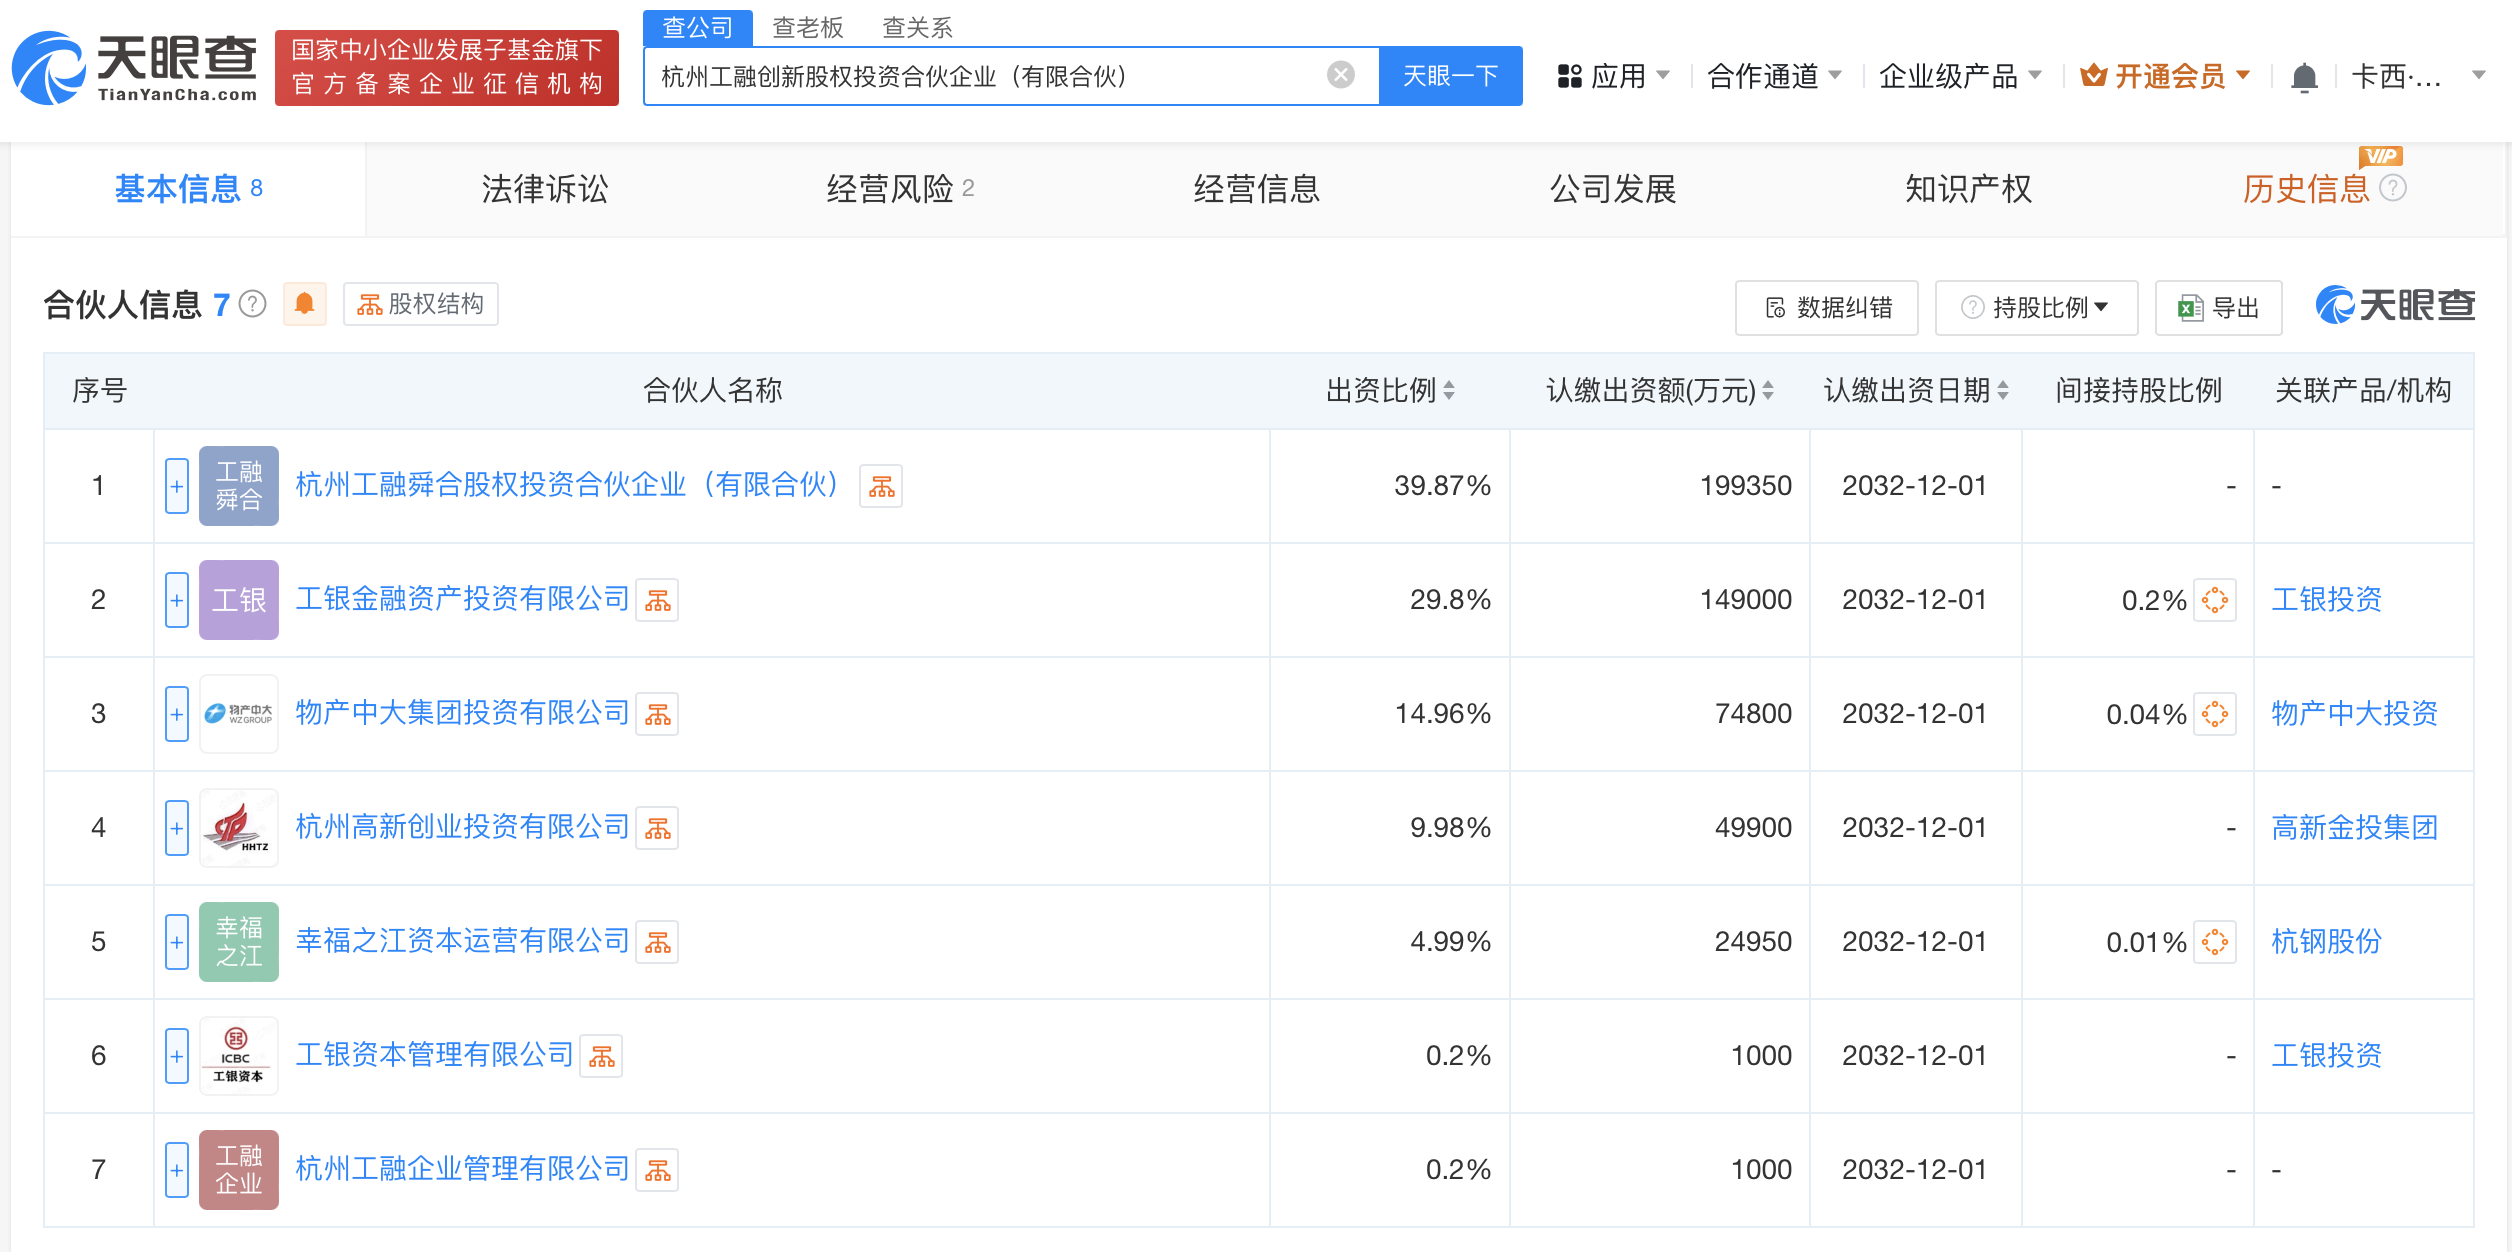The height and width of the screenshot is (1252, 2512).
Task: Click the 数据纠错 button
Action: pyautogui.click(x=1827, y=308)
